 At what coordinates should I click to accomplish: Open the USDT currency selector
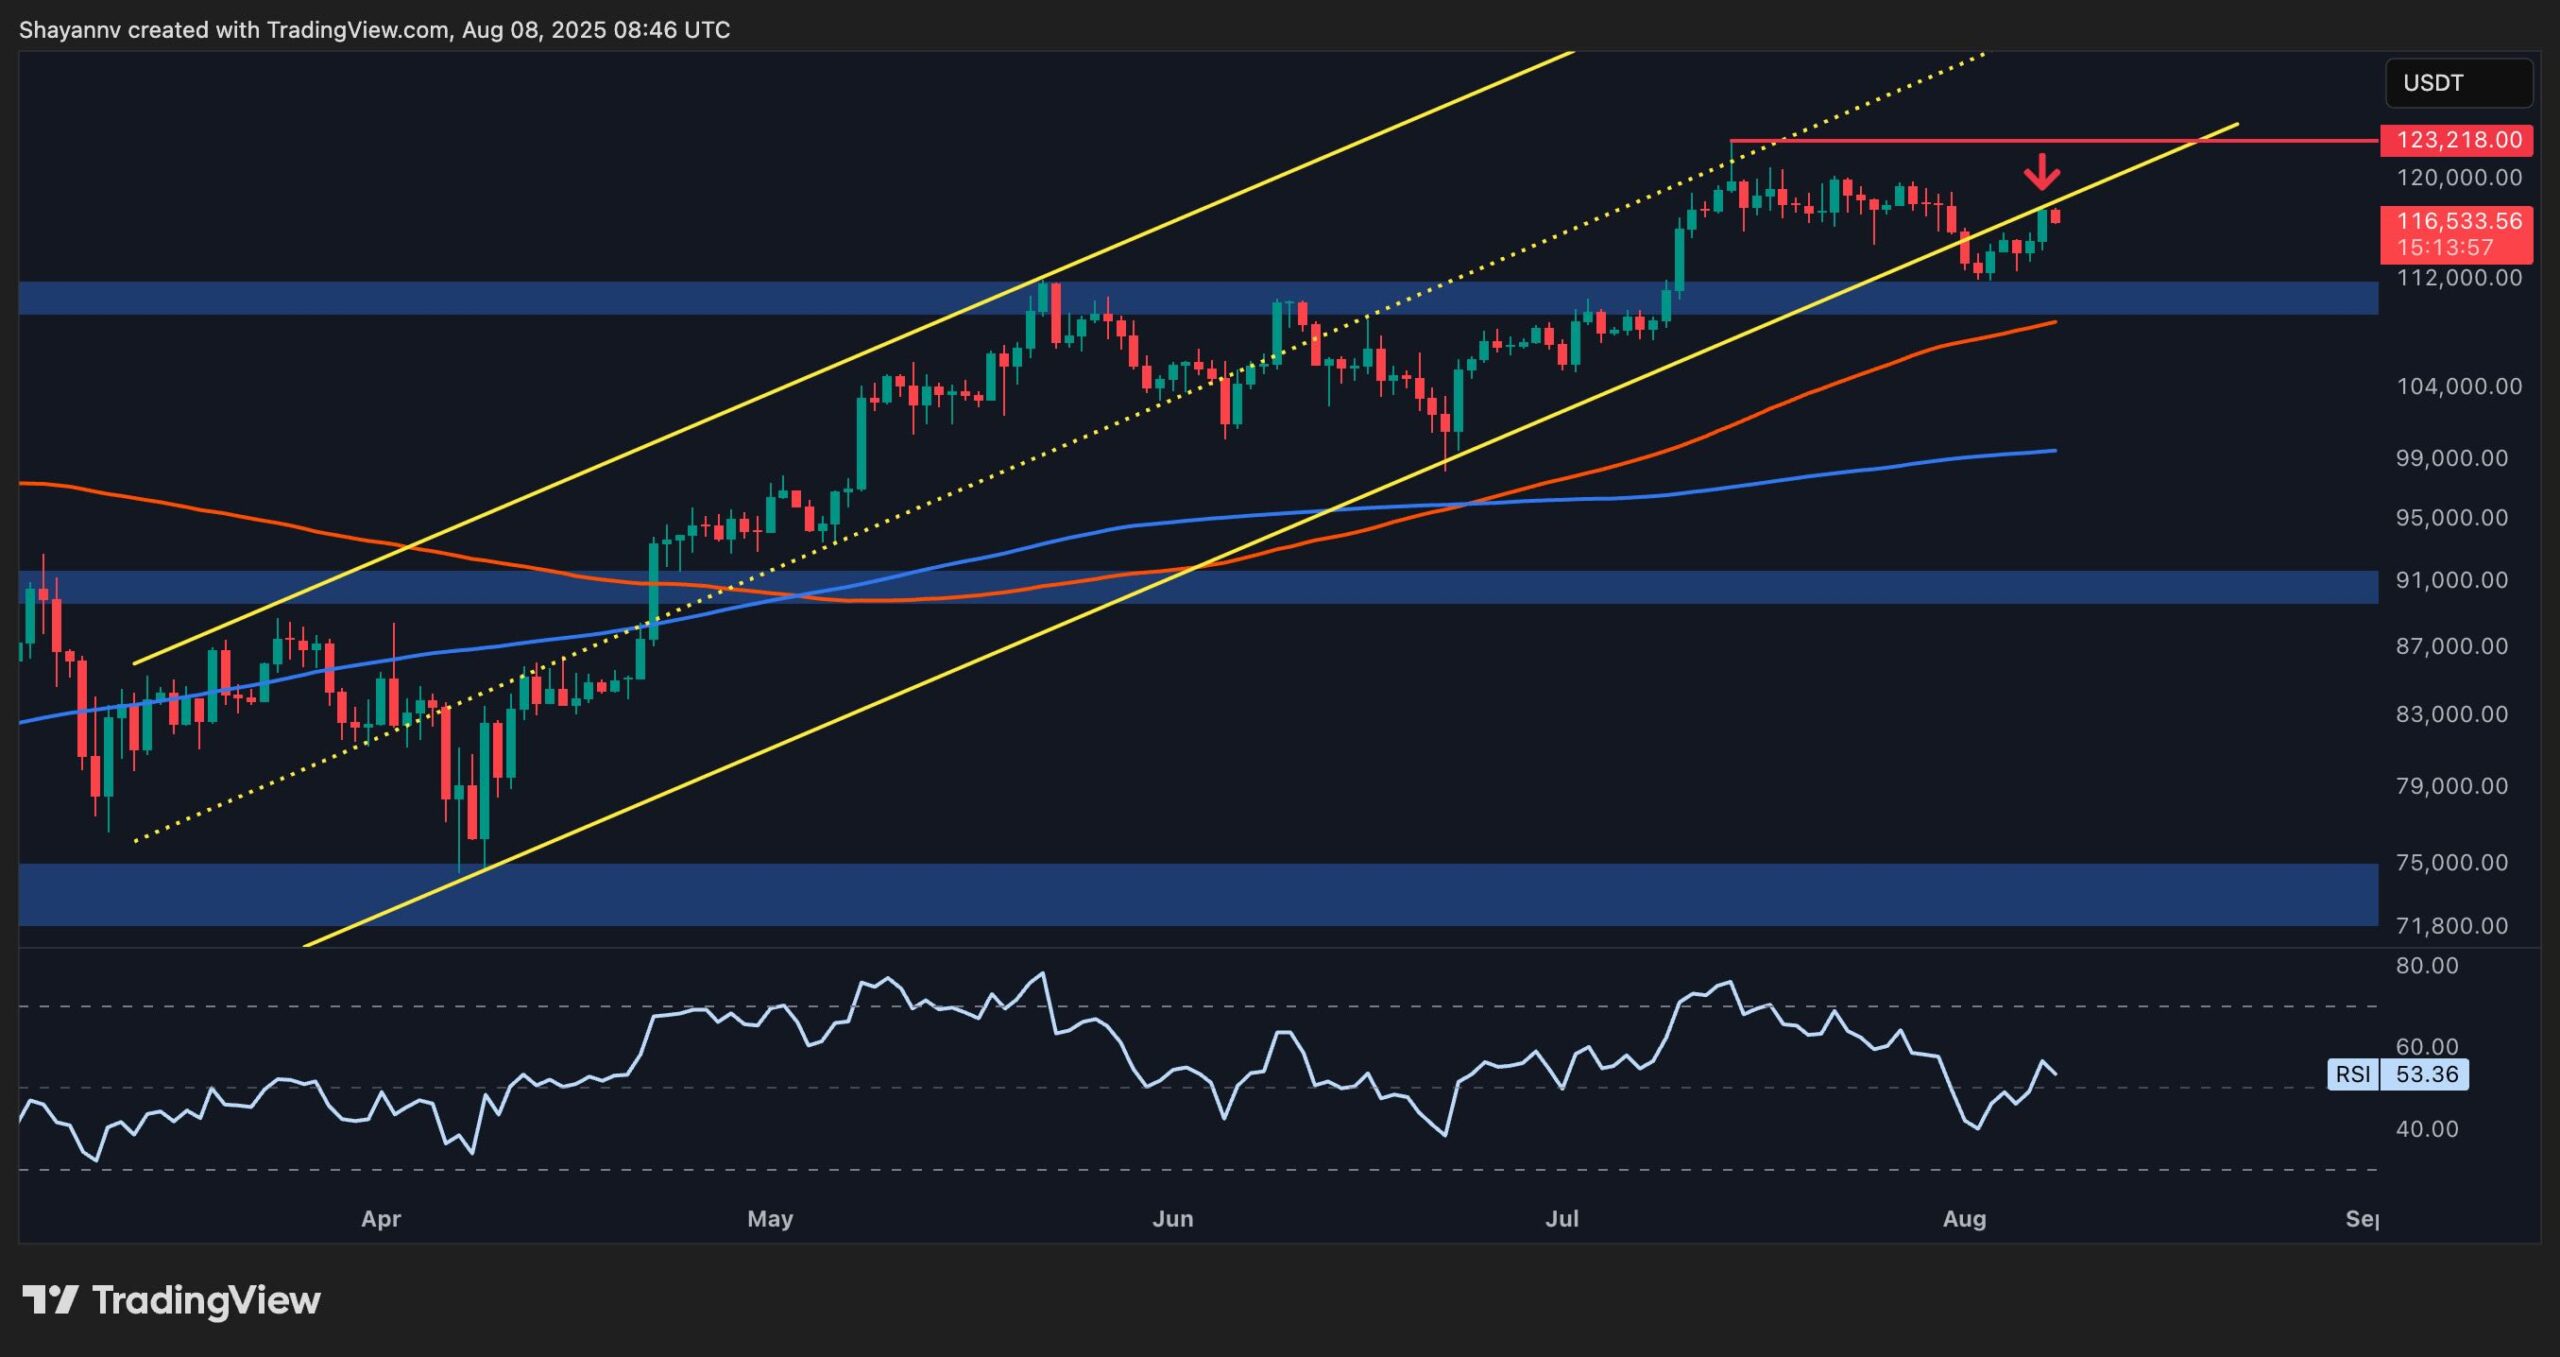coord(2458,83)
